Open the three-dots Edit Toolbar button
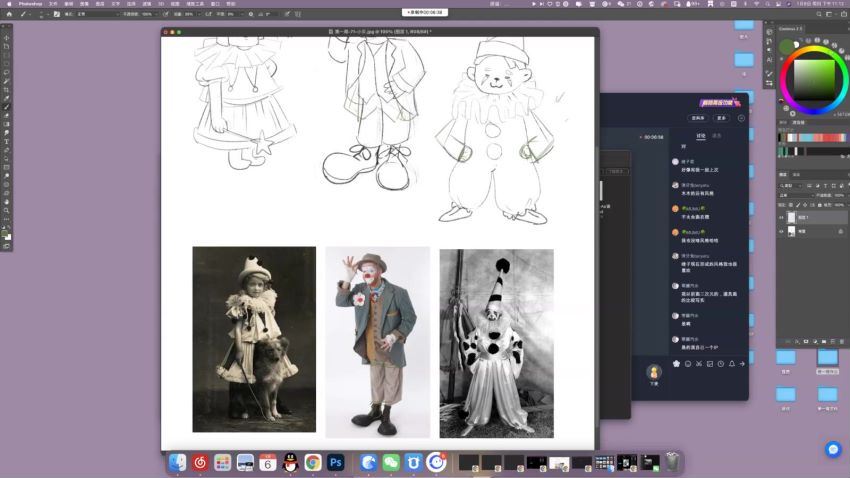Image resolution: width=850 pixels, height=478 pixels. click(x=7, y=219)
